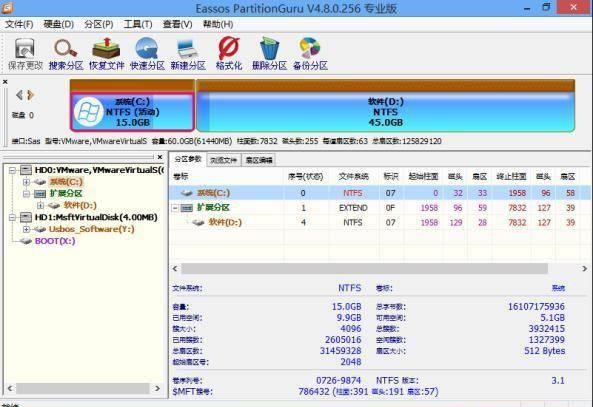Click the 起始柱面 column header
The width and height of the screenshot is (593, 407).
click(x=423, y=177)
